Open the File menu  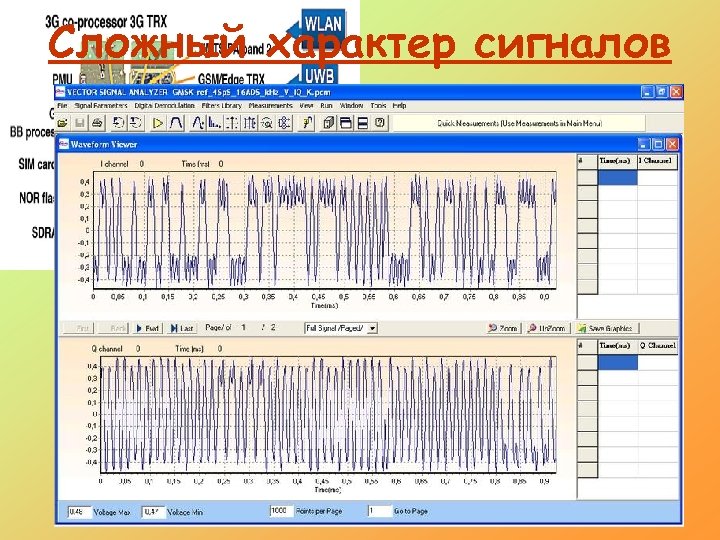pos(62,106)
